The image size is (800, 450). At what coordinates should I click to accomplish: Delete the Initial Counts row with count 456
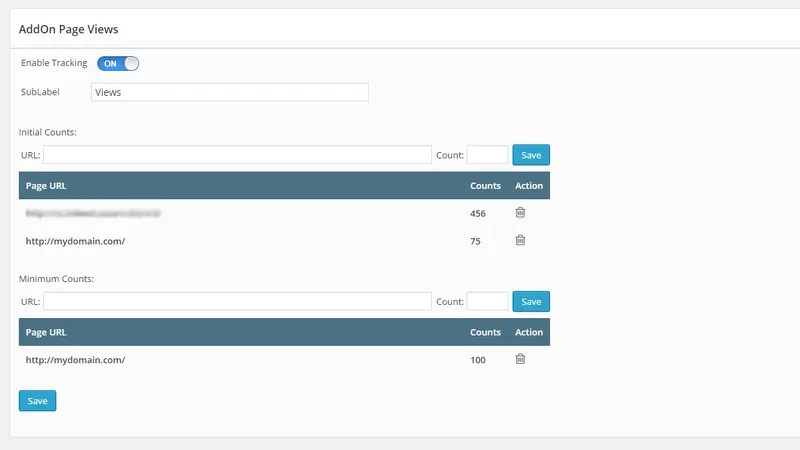[520, 212]
